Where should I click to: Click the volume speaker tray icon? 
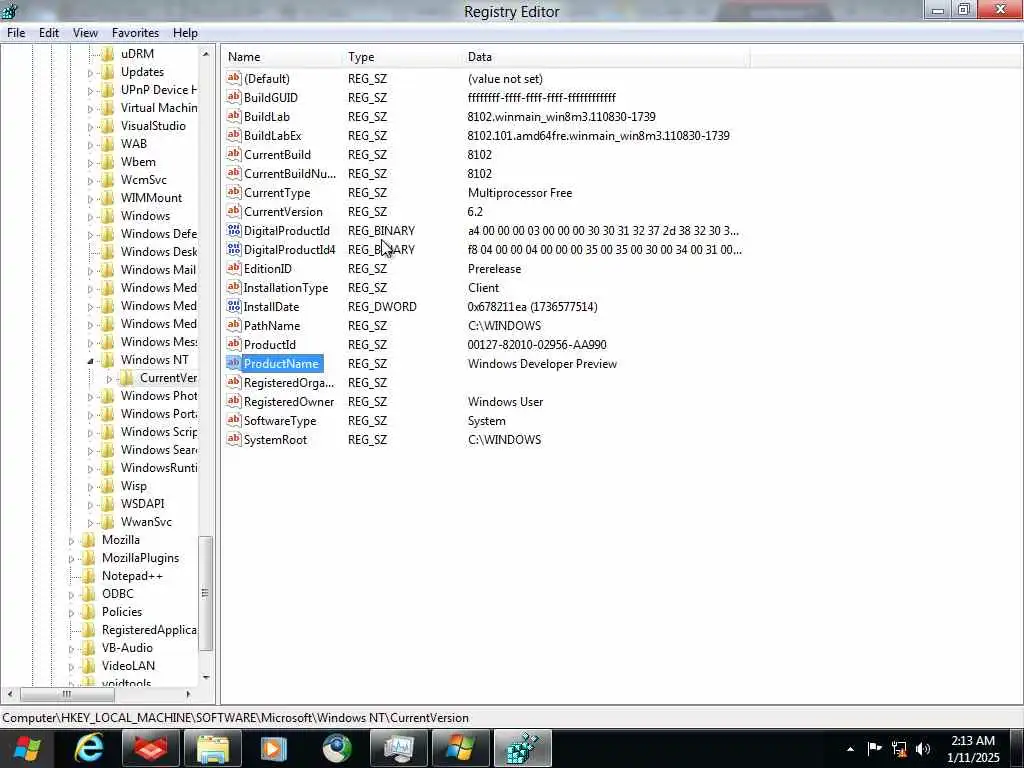point(923,748)
